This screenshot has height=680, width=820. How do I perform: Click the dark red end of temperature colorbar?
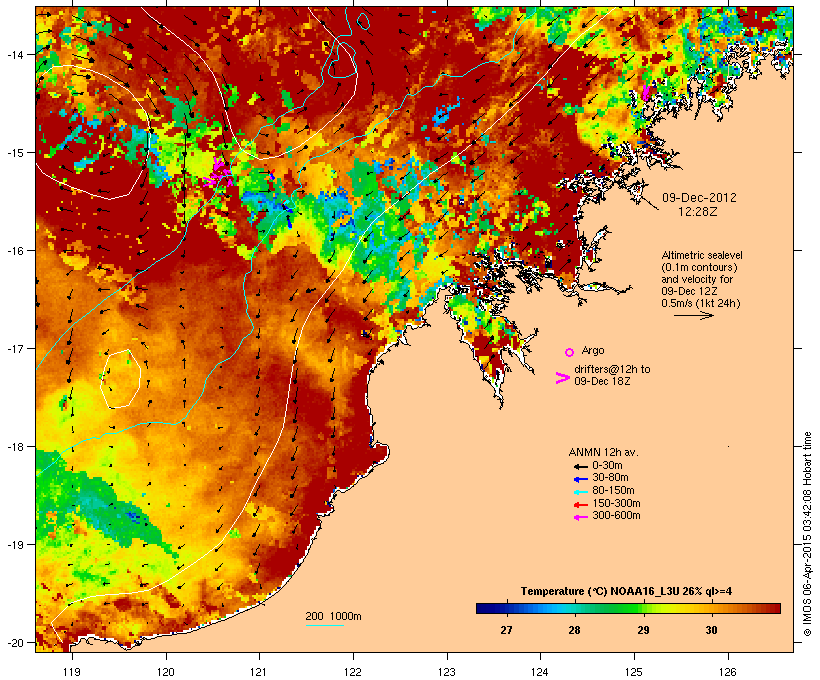pos(772,608)
